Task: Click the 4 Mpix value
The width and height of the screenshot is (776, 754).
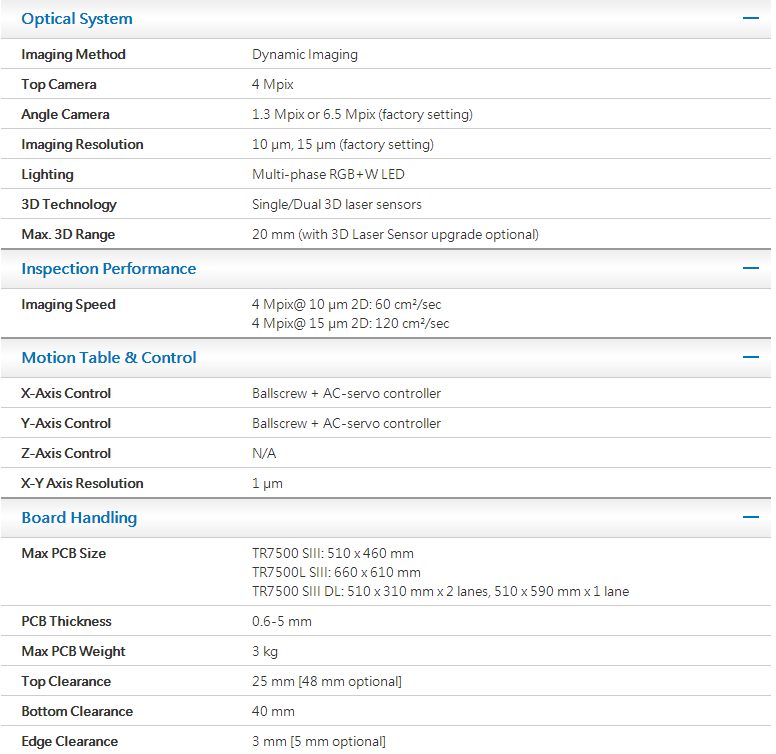Action: pyautogui.click(x=273, y=85)
